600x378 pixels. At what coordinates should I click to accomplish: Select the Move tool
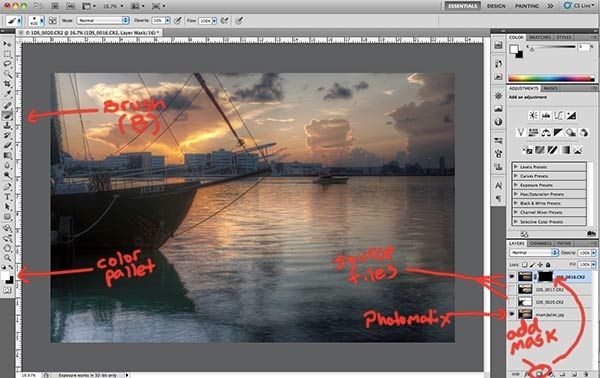coord(7,44)
